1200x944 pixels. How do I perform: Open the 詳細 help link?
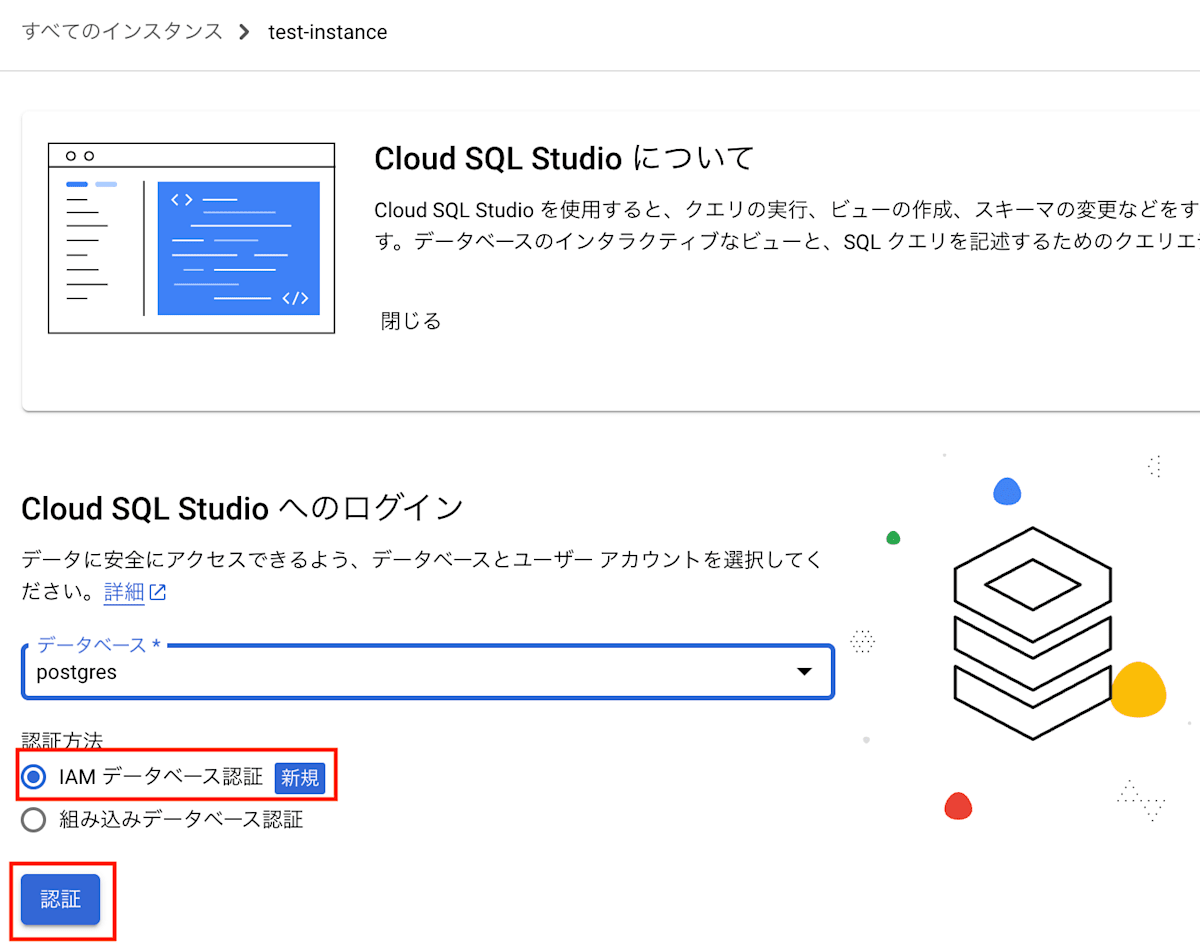124,592
